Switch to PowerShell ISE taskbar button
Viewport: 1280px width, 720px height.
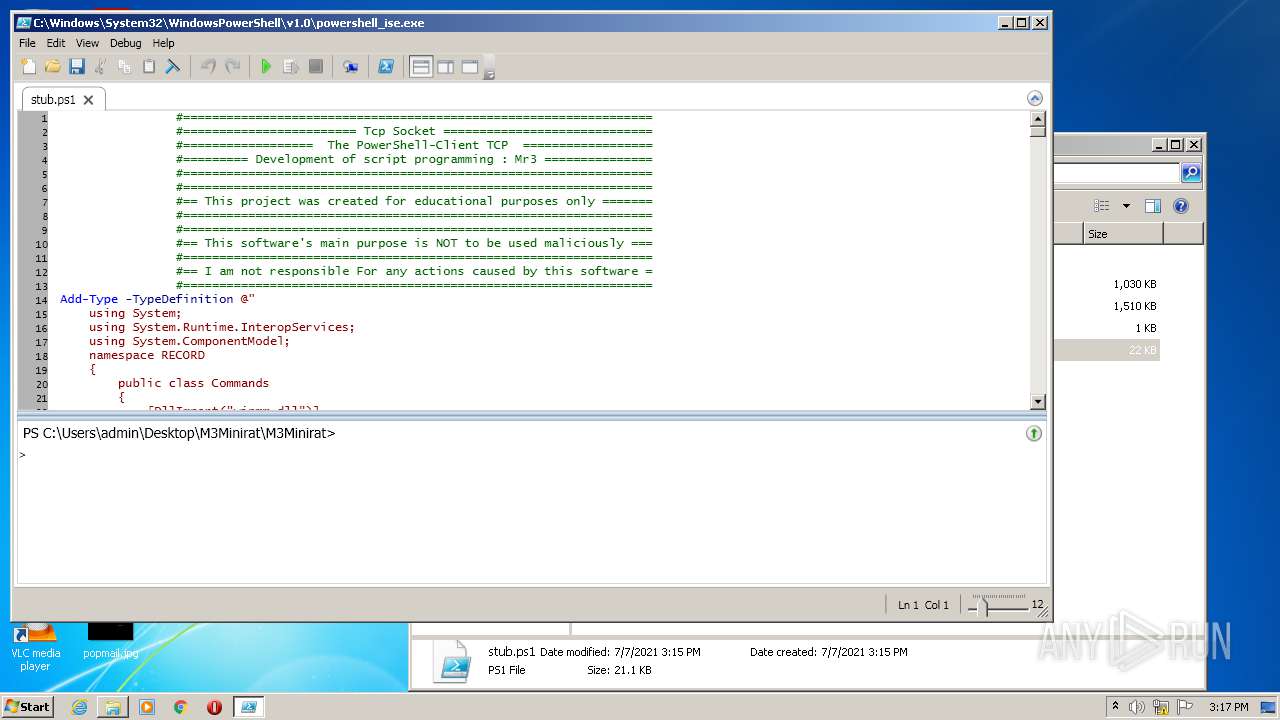[x=248, y=707]
